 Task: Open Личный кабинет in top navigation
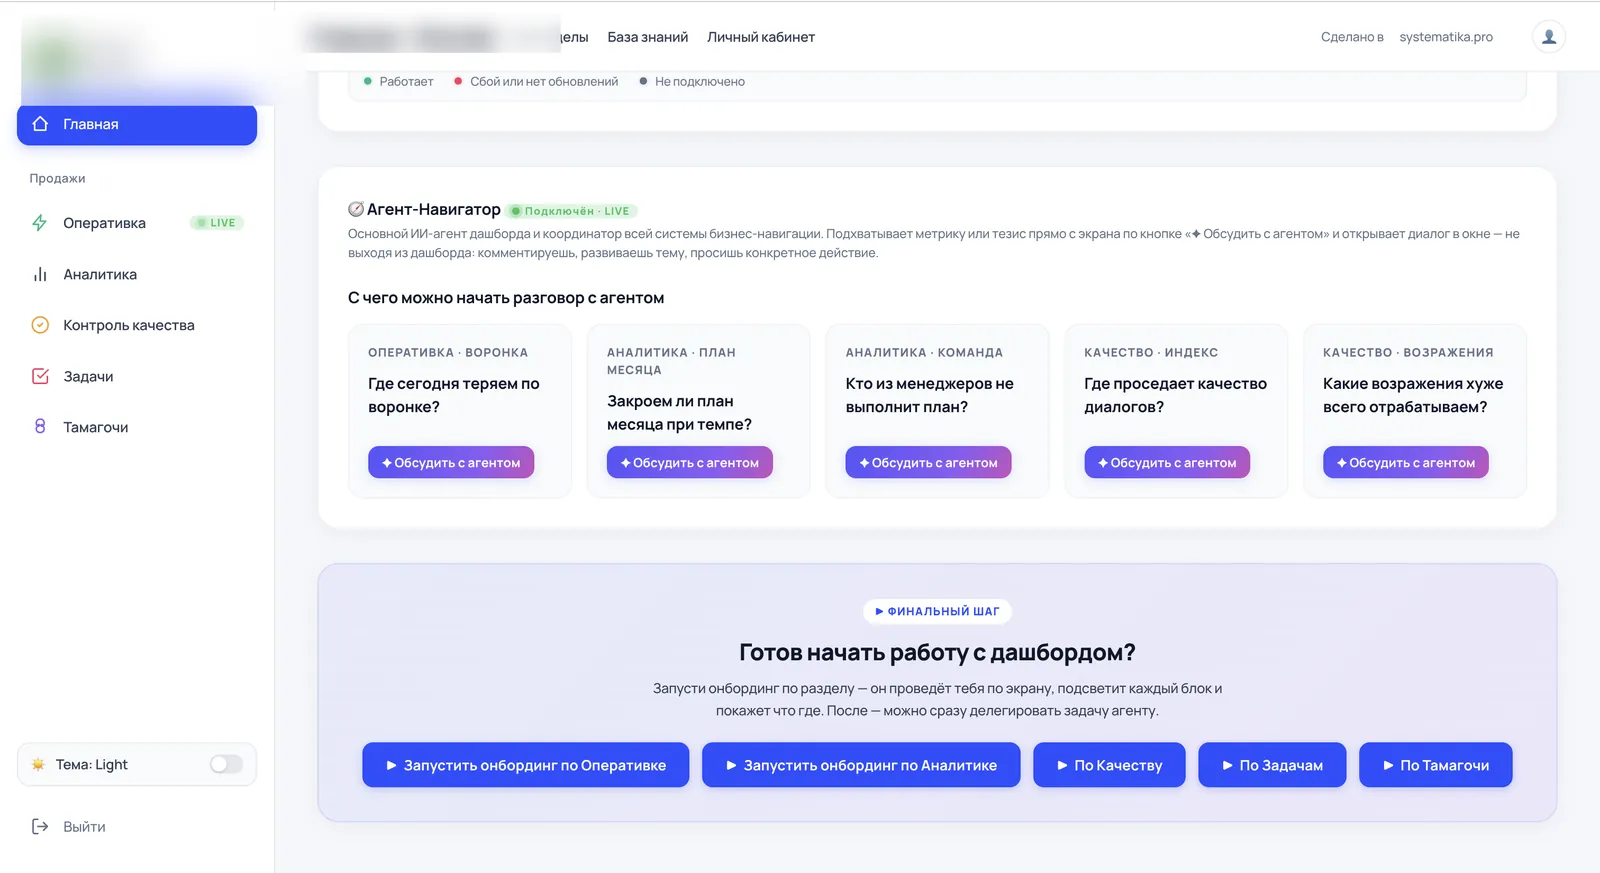point(761,37)
